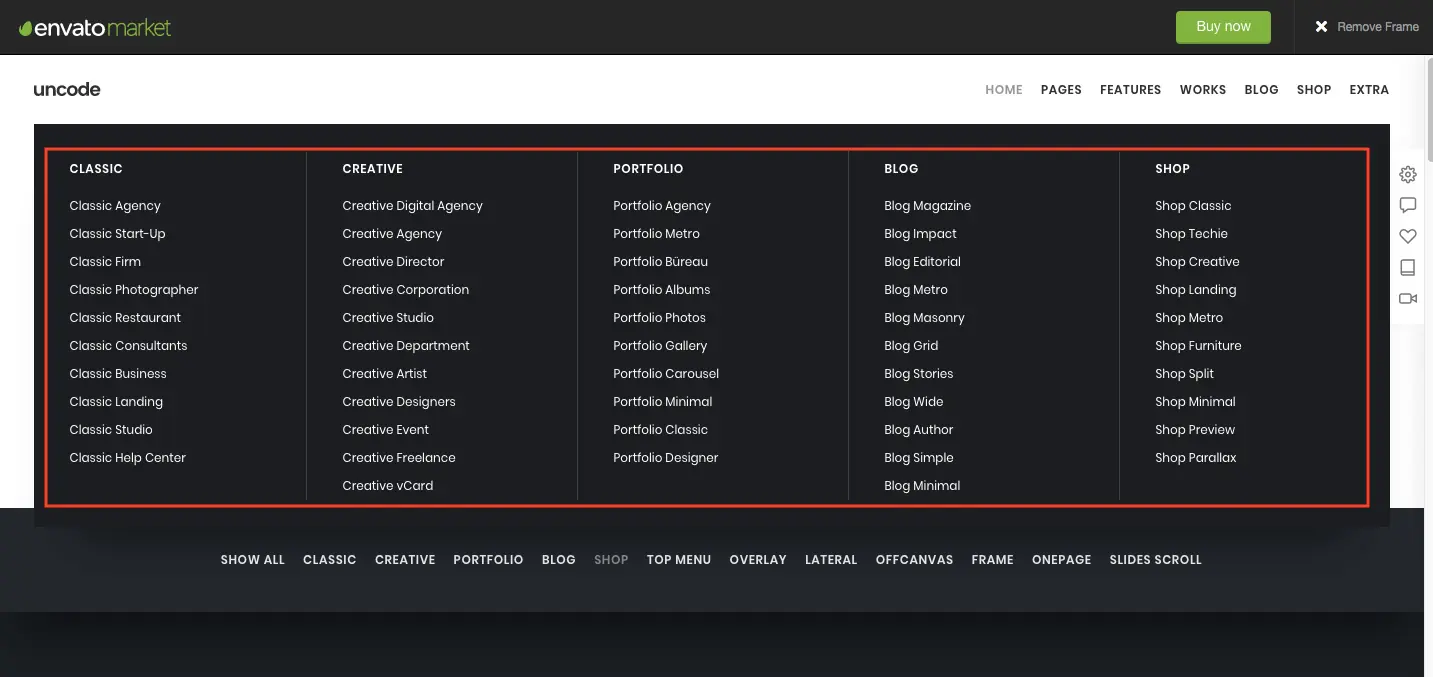The image size is (1433, 677).
Task: Open the PAGES dropdown menu
Action: click(1061, 90)
